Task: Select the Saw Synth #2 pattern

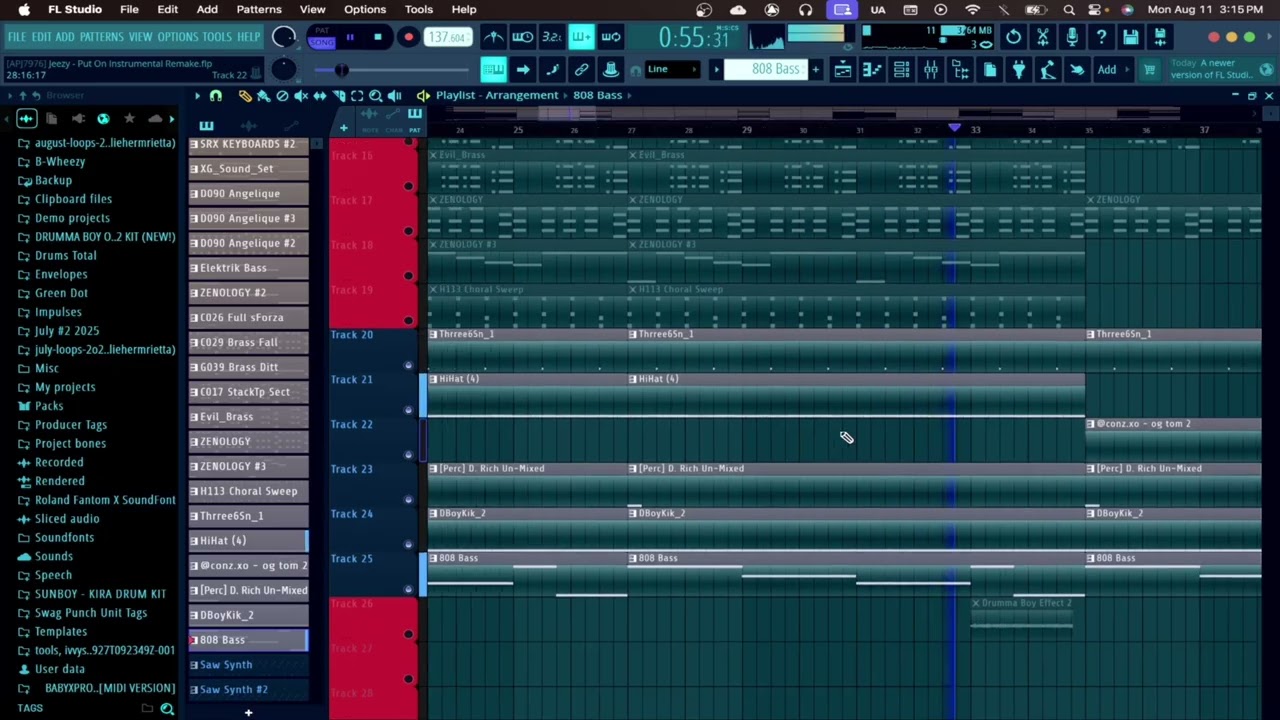Action: (x=248, y=689)
